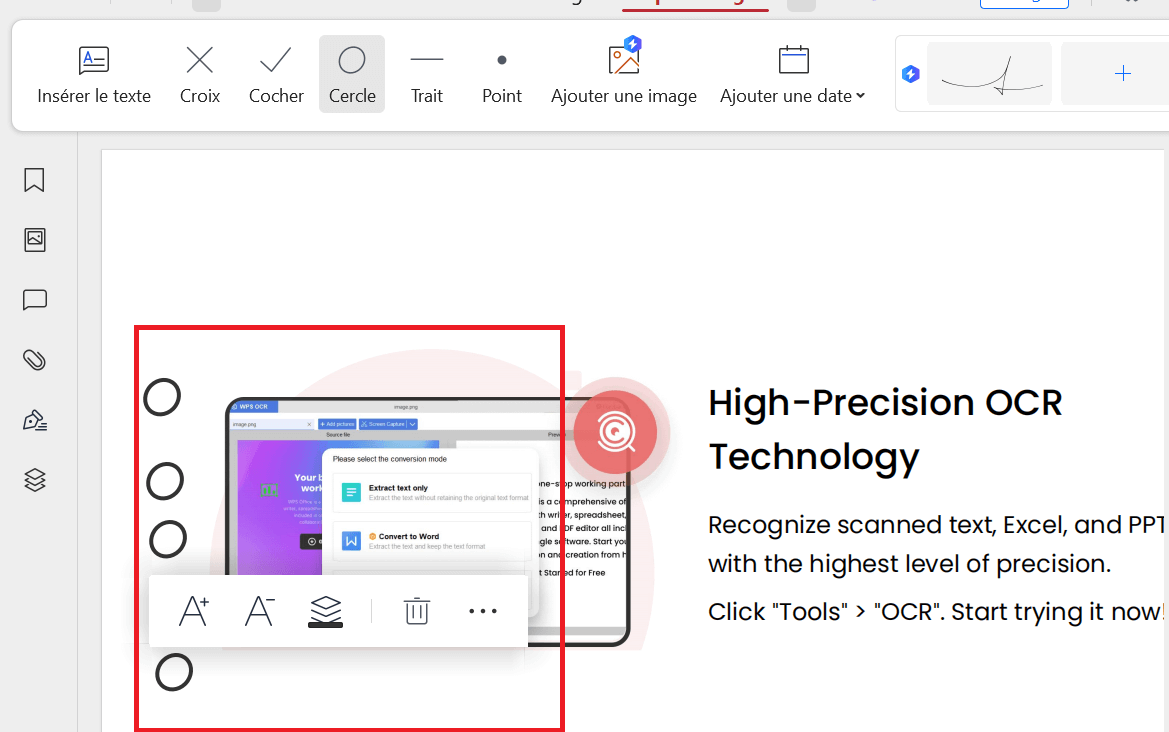Open the layers panel at sidebar bottom
Viewport: 1169px width, 732px height.
(34, 480)
